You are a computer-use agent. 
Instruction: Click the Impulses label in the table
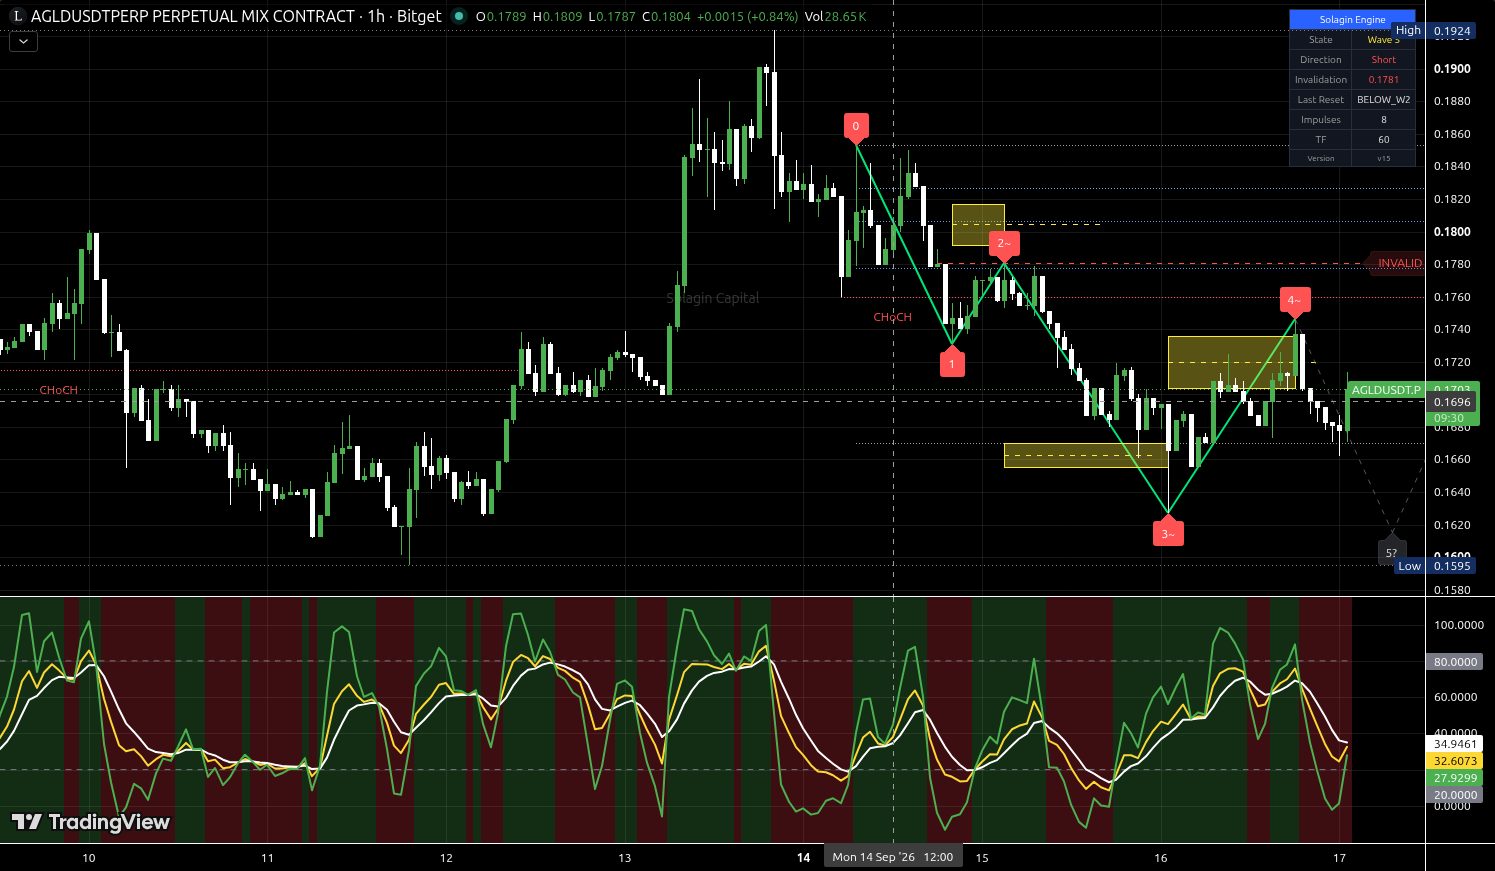point(1321,120)
